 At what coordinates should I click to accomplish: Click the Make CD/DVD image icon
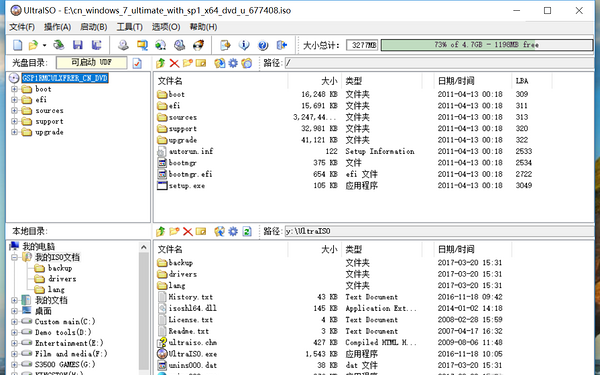[x=123, y=45]
